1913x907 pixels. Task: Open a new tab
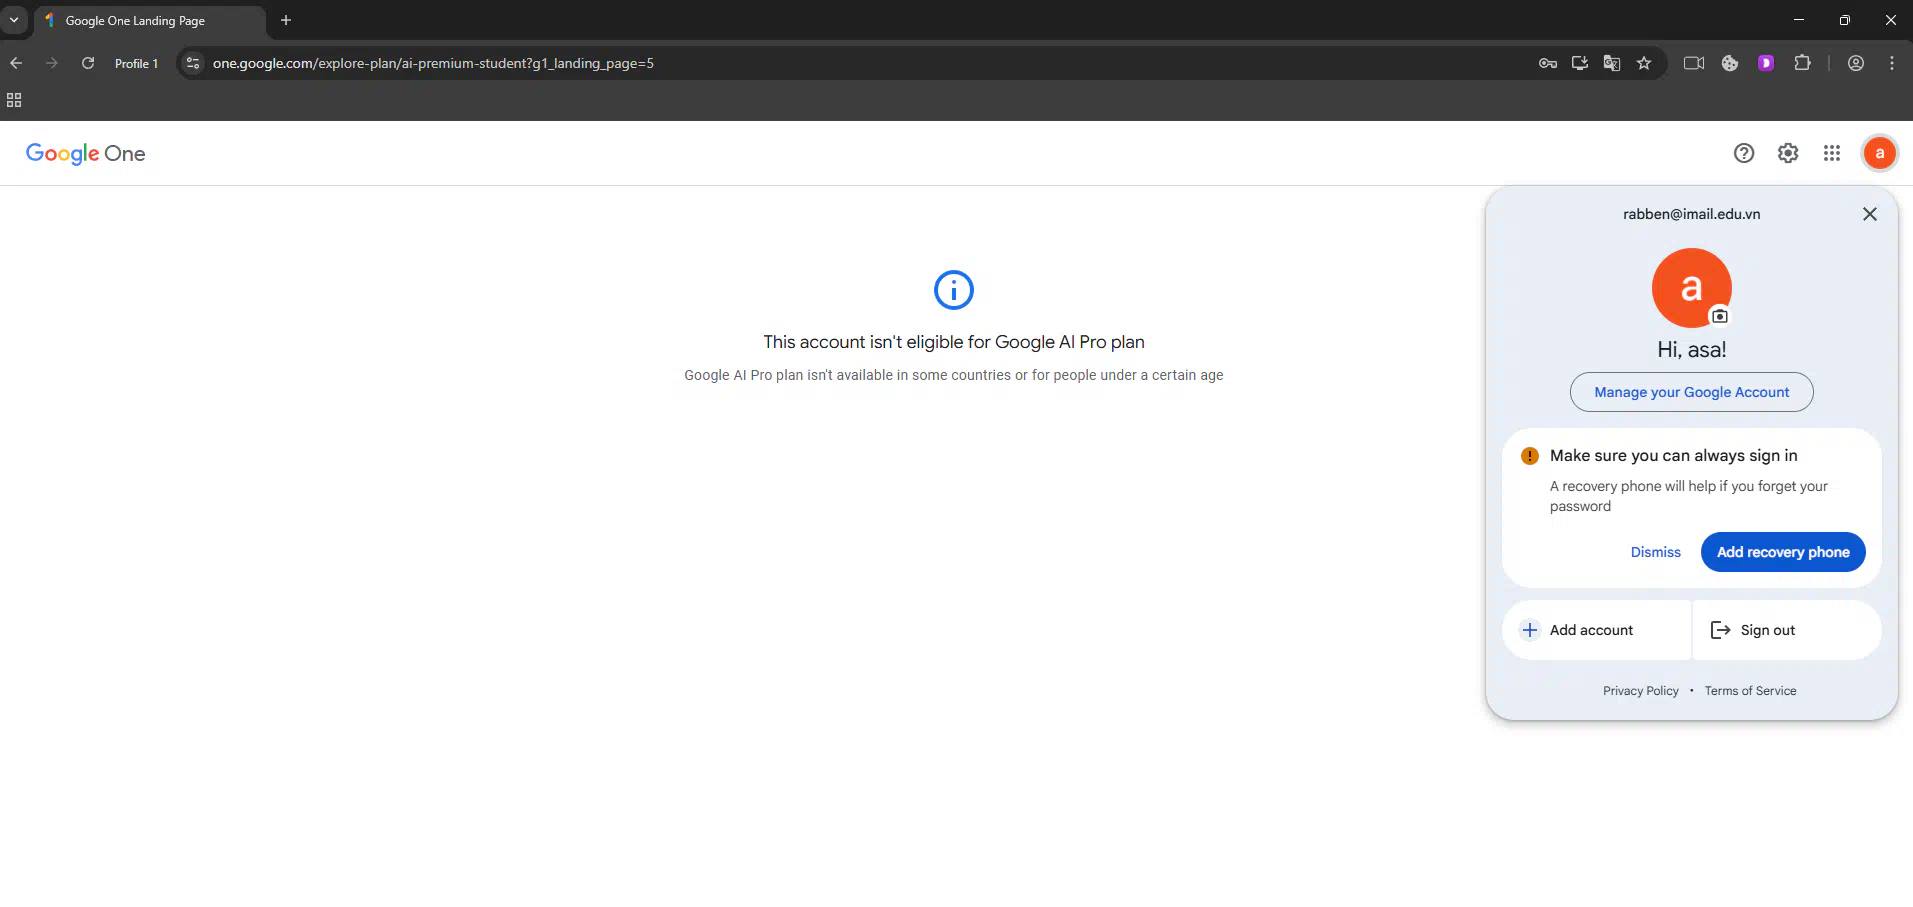tap(286, 20)
